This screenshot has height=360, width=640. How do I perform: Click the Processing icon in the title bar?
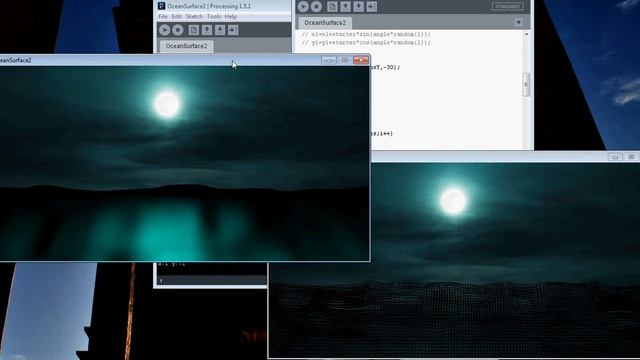click(162, 6)
